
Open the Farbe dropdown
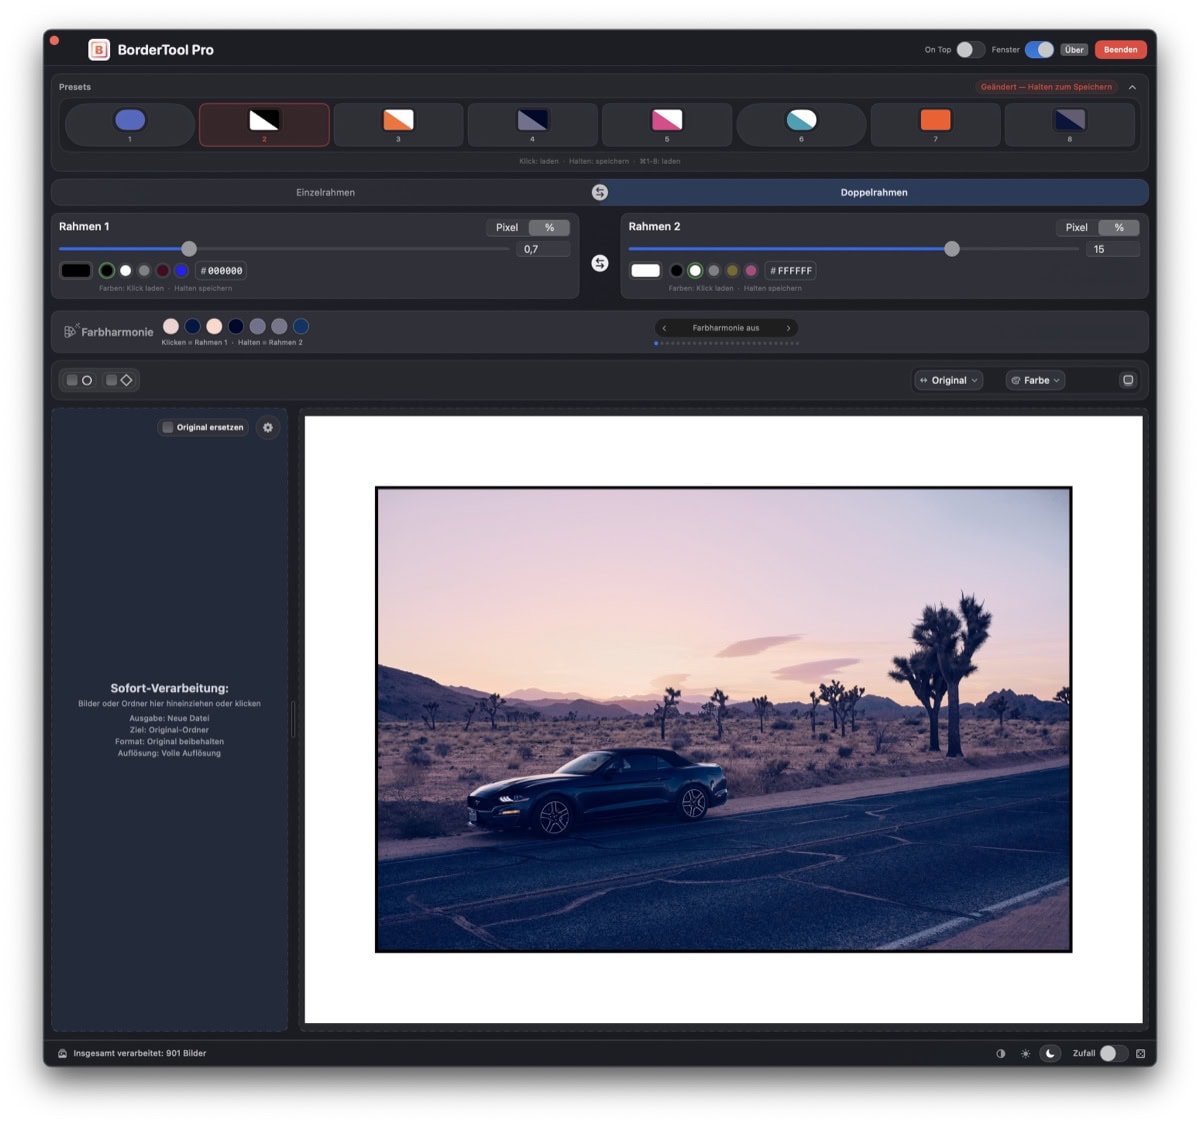(1034, 380)
